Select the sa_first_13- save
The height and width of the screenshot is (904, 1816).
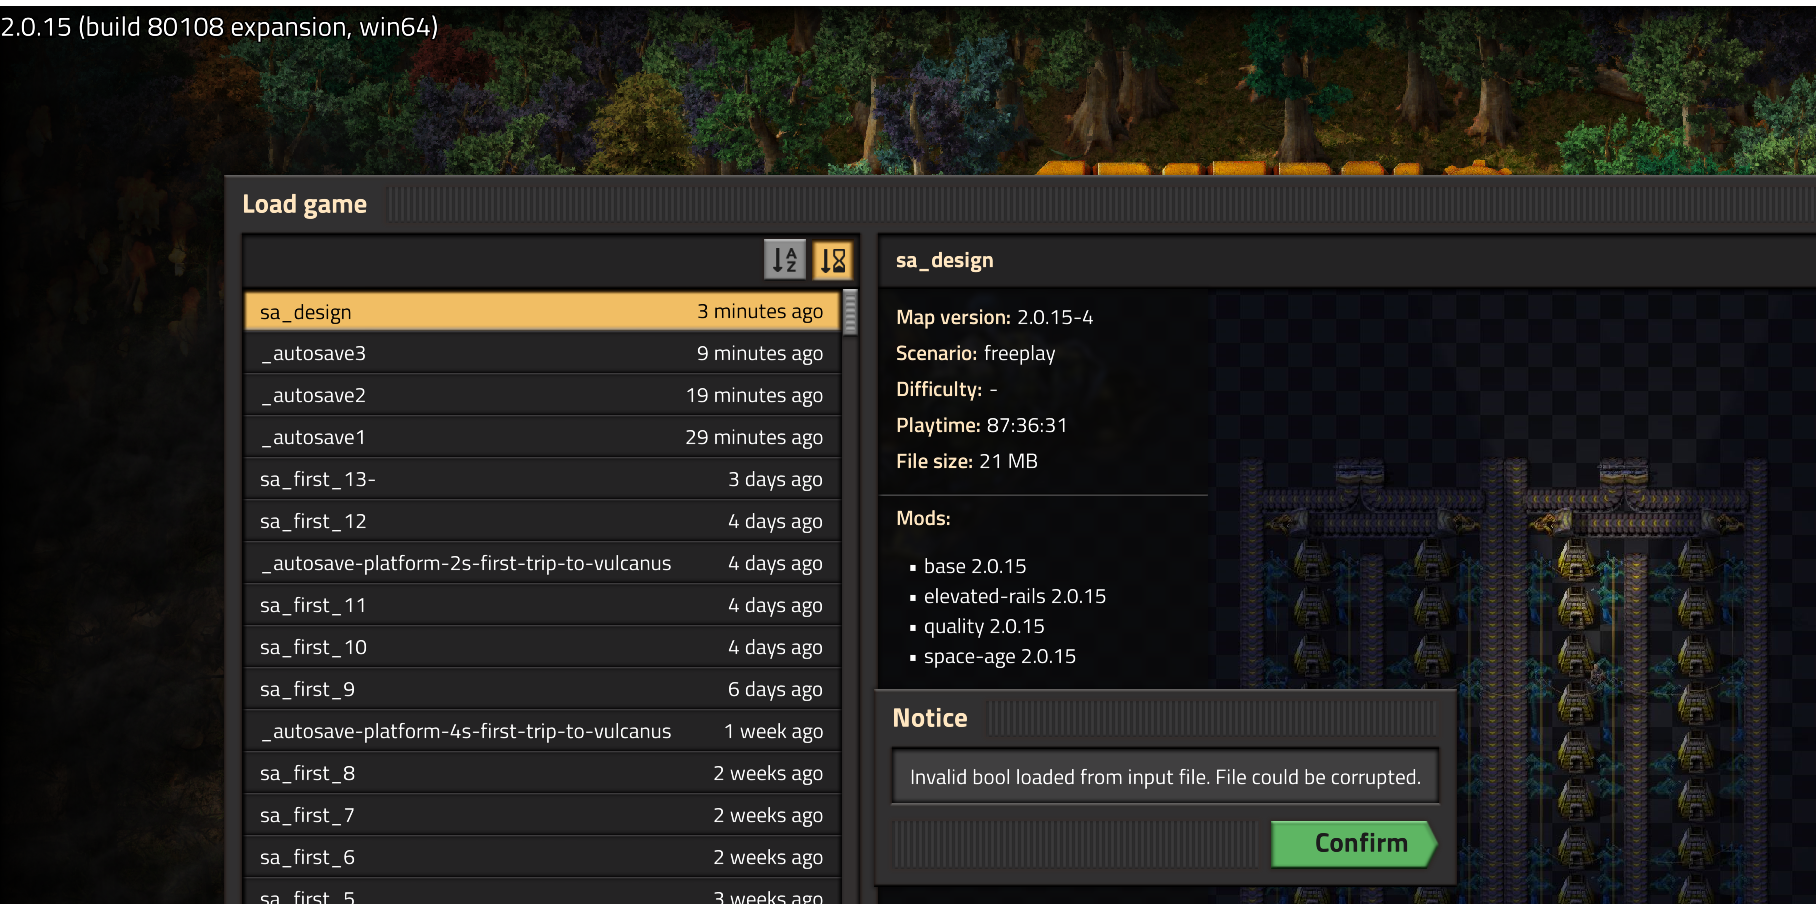pos(542,479)
